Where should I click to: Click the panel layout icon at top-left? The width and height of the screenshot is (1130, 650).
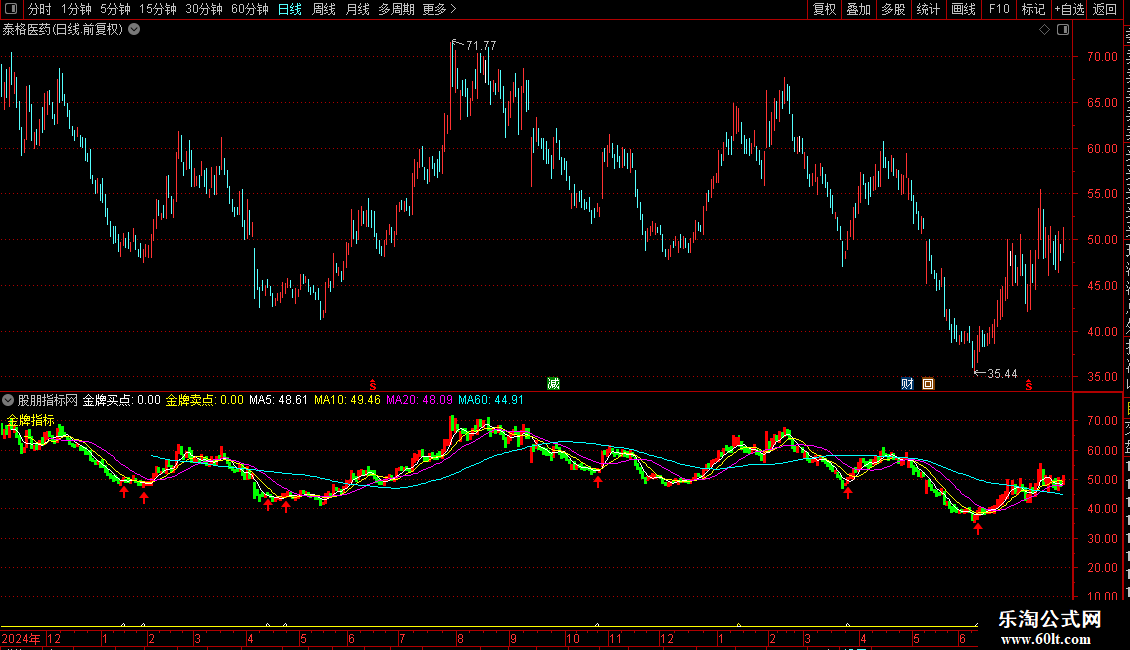coord(11,9)
